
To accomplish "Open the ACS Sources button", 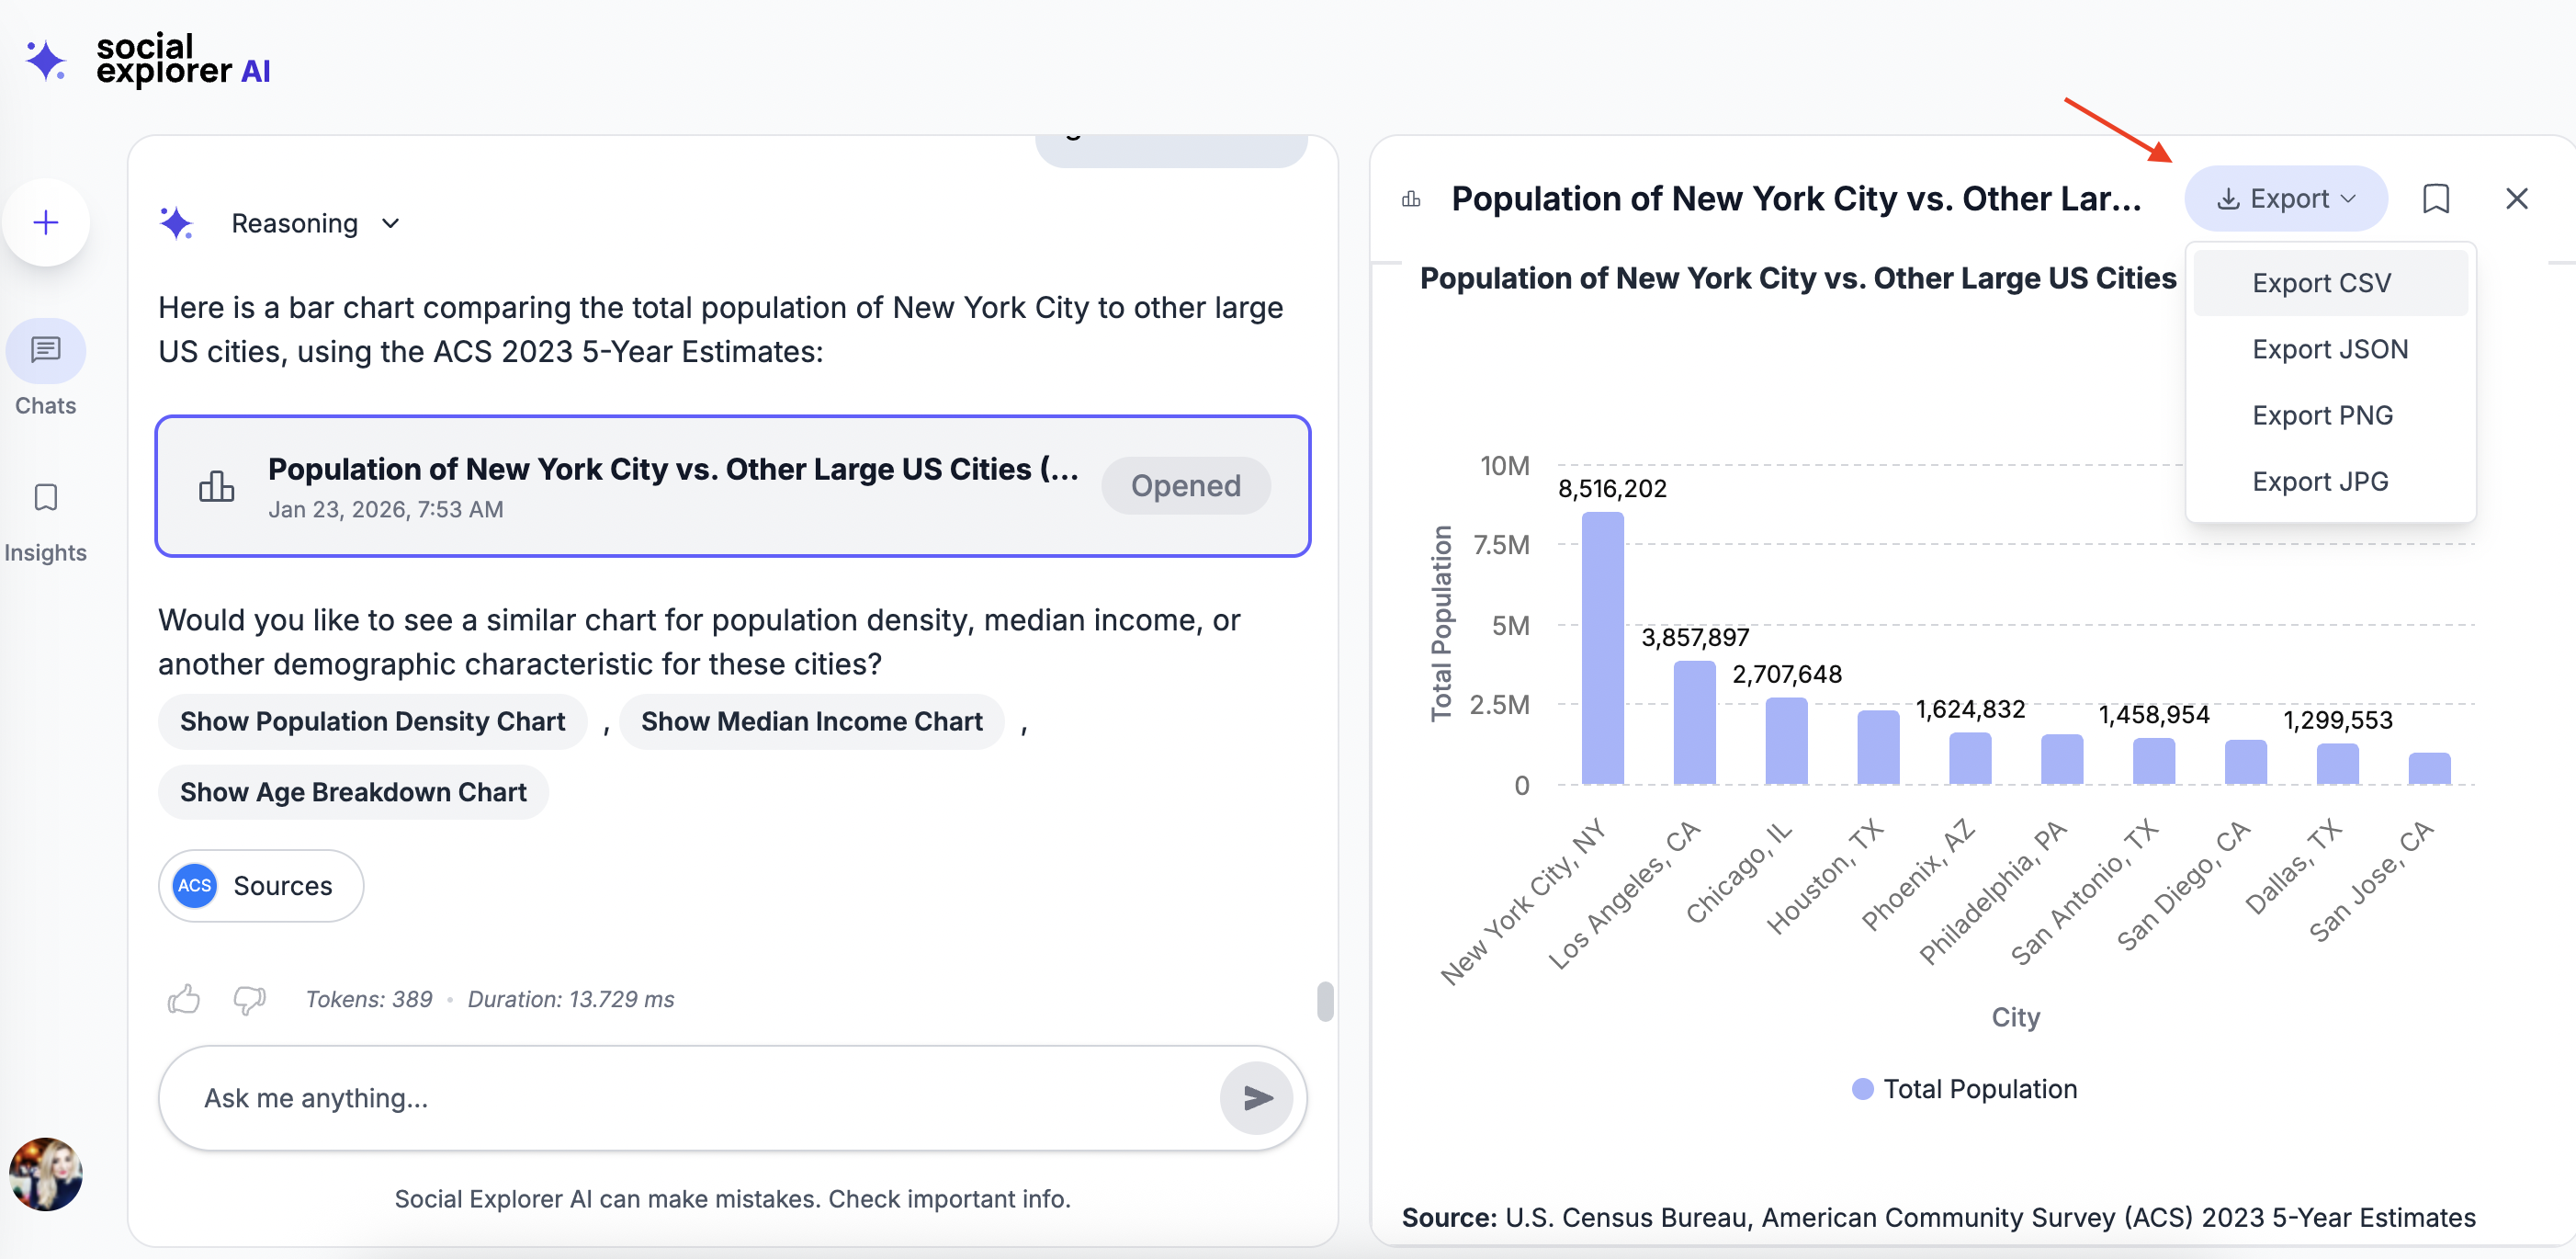I will pos(260,885).
